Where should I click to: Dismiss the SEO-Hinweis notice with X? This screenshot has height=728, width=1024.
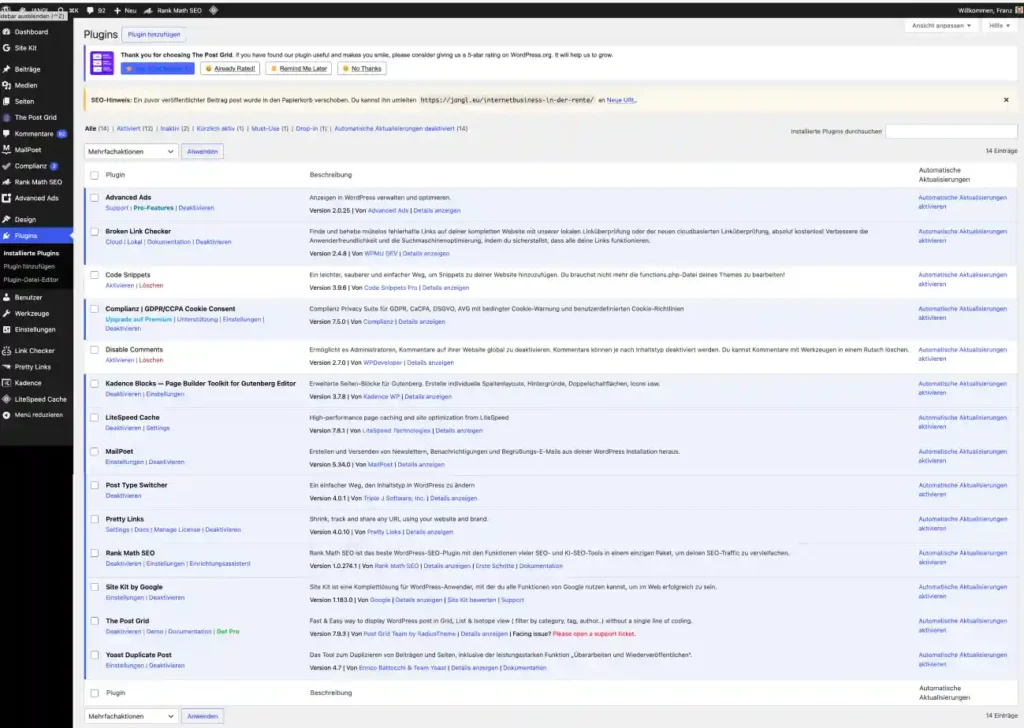(x=1006, y=100)
